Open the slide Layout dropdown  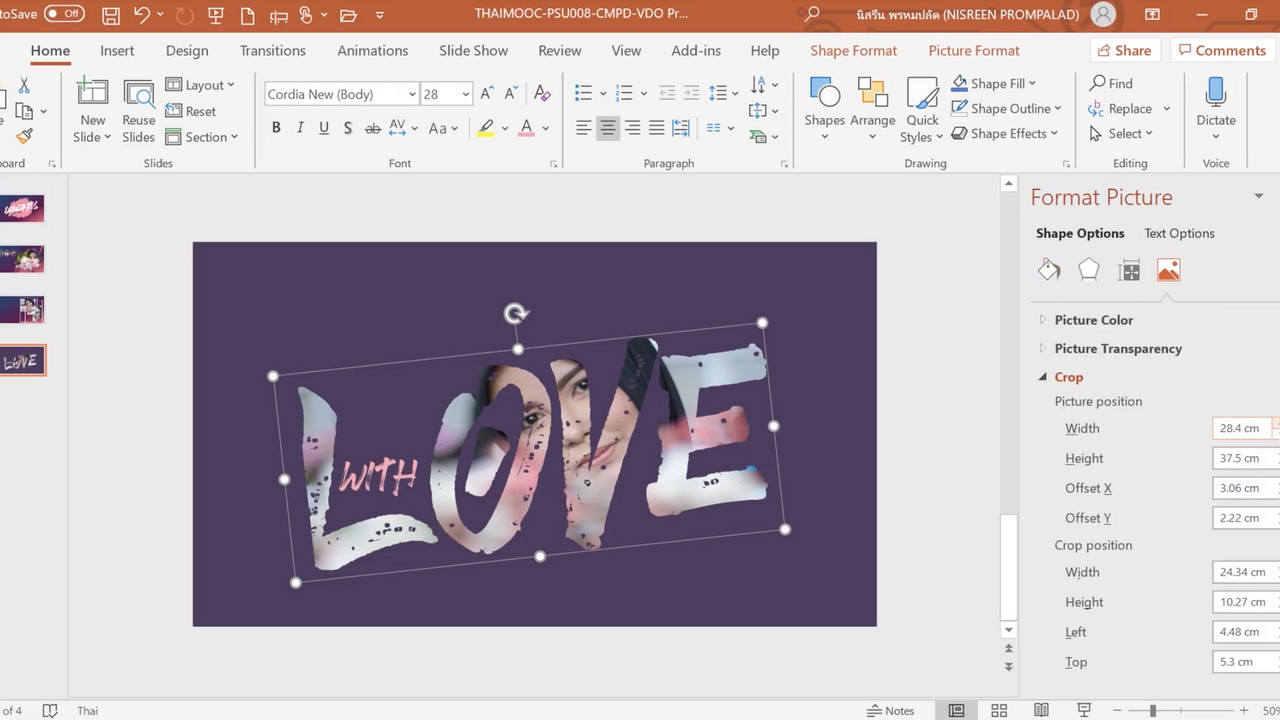(200, 86)
